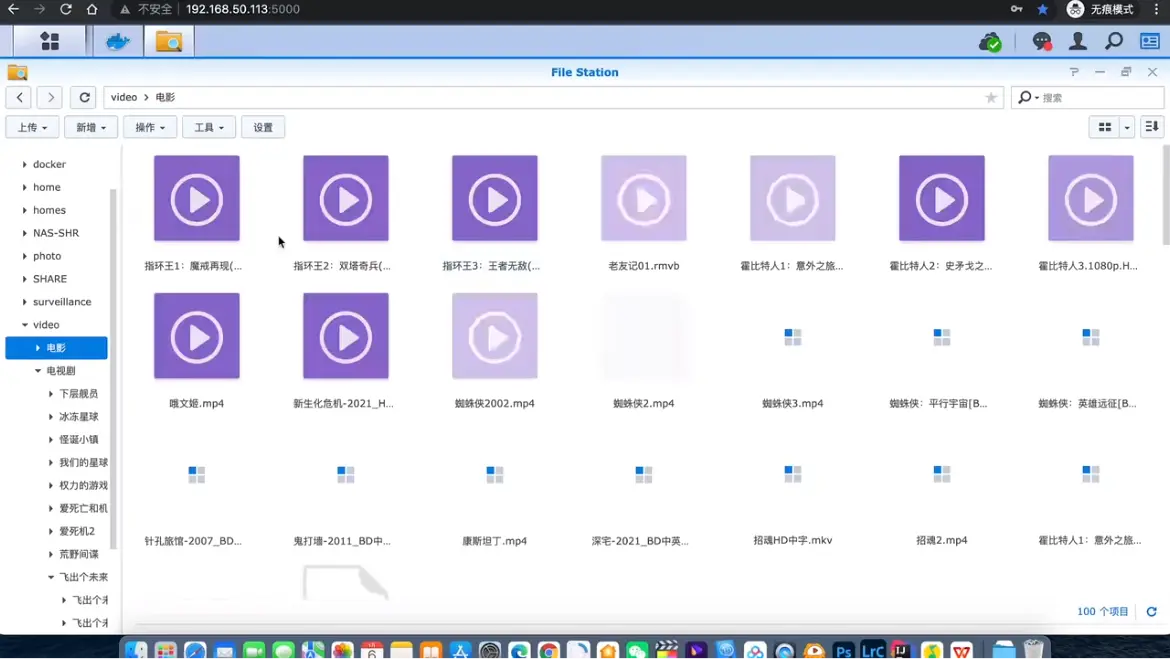Click the cloud sync status icon

[x=990, y=41]
